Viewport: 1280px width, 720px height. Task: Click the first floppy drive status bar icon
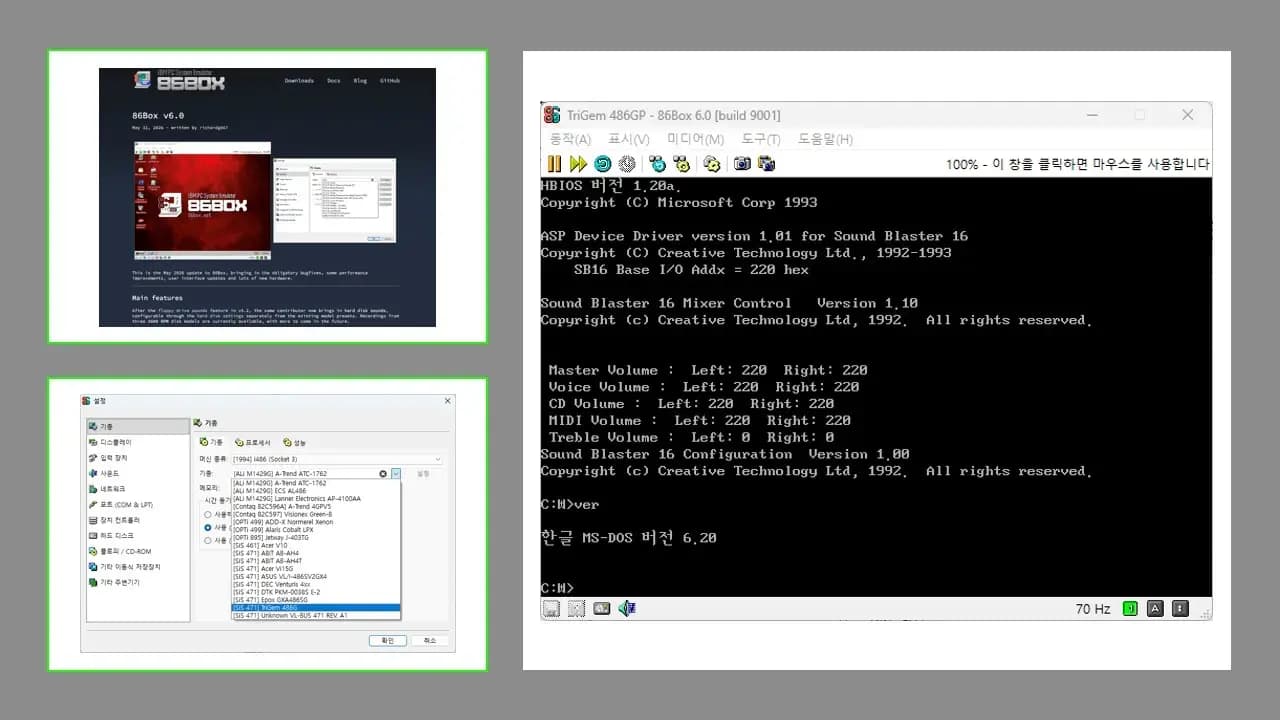click(x=552, y=608)
